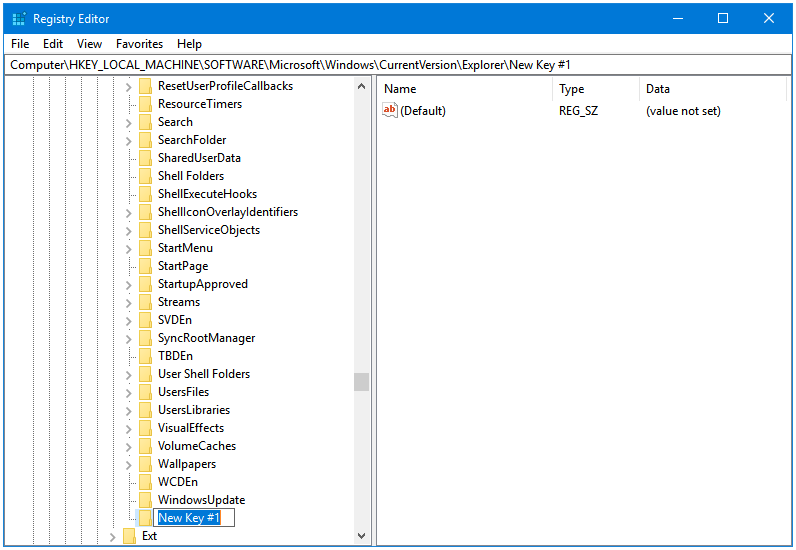Click the Registry Editor app icon in title bar
This screenshot has height=550, width=796.
(19, 19)
